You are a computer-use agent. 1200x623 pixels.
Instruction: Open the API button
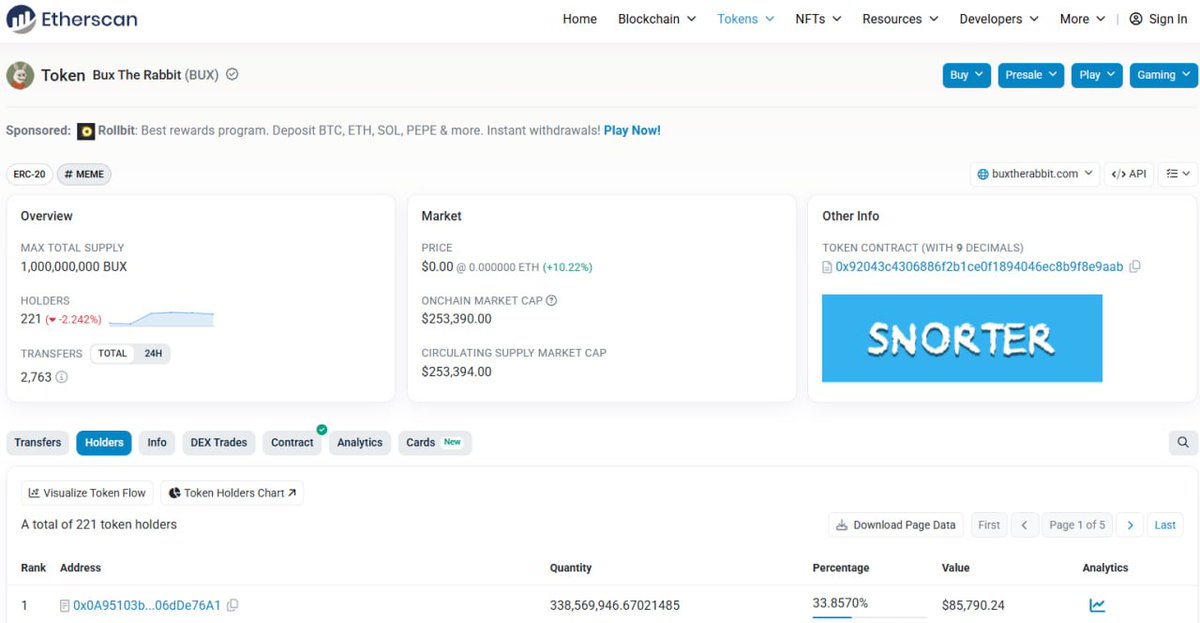point(1128,174)
